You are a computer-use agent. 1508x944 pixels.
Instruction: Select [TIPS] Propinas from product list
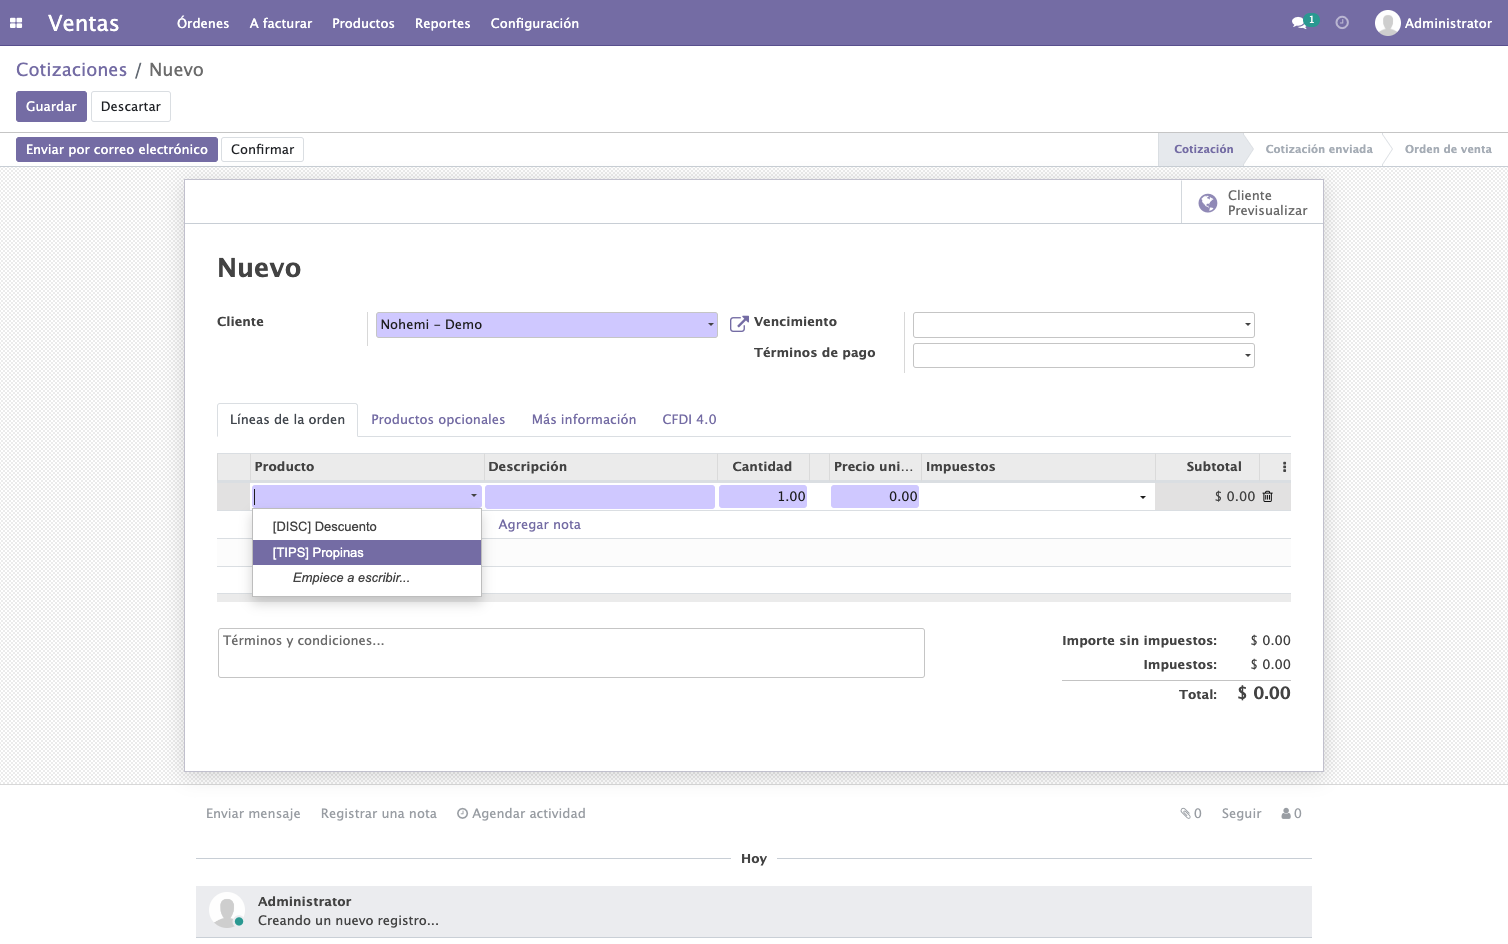tap(367, 553)
